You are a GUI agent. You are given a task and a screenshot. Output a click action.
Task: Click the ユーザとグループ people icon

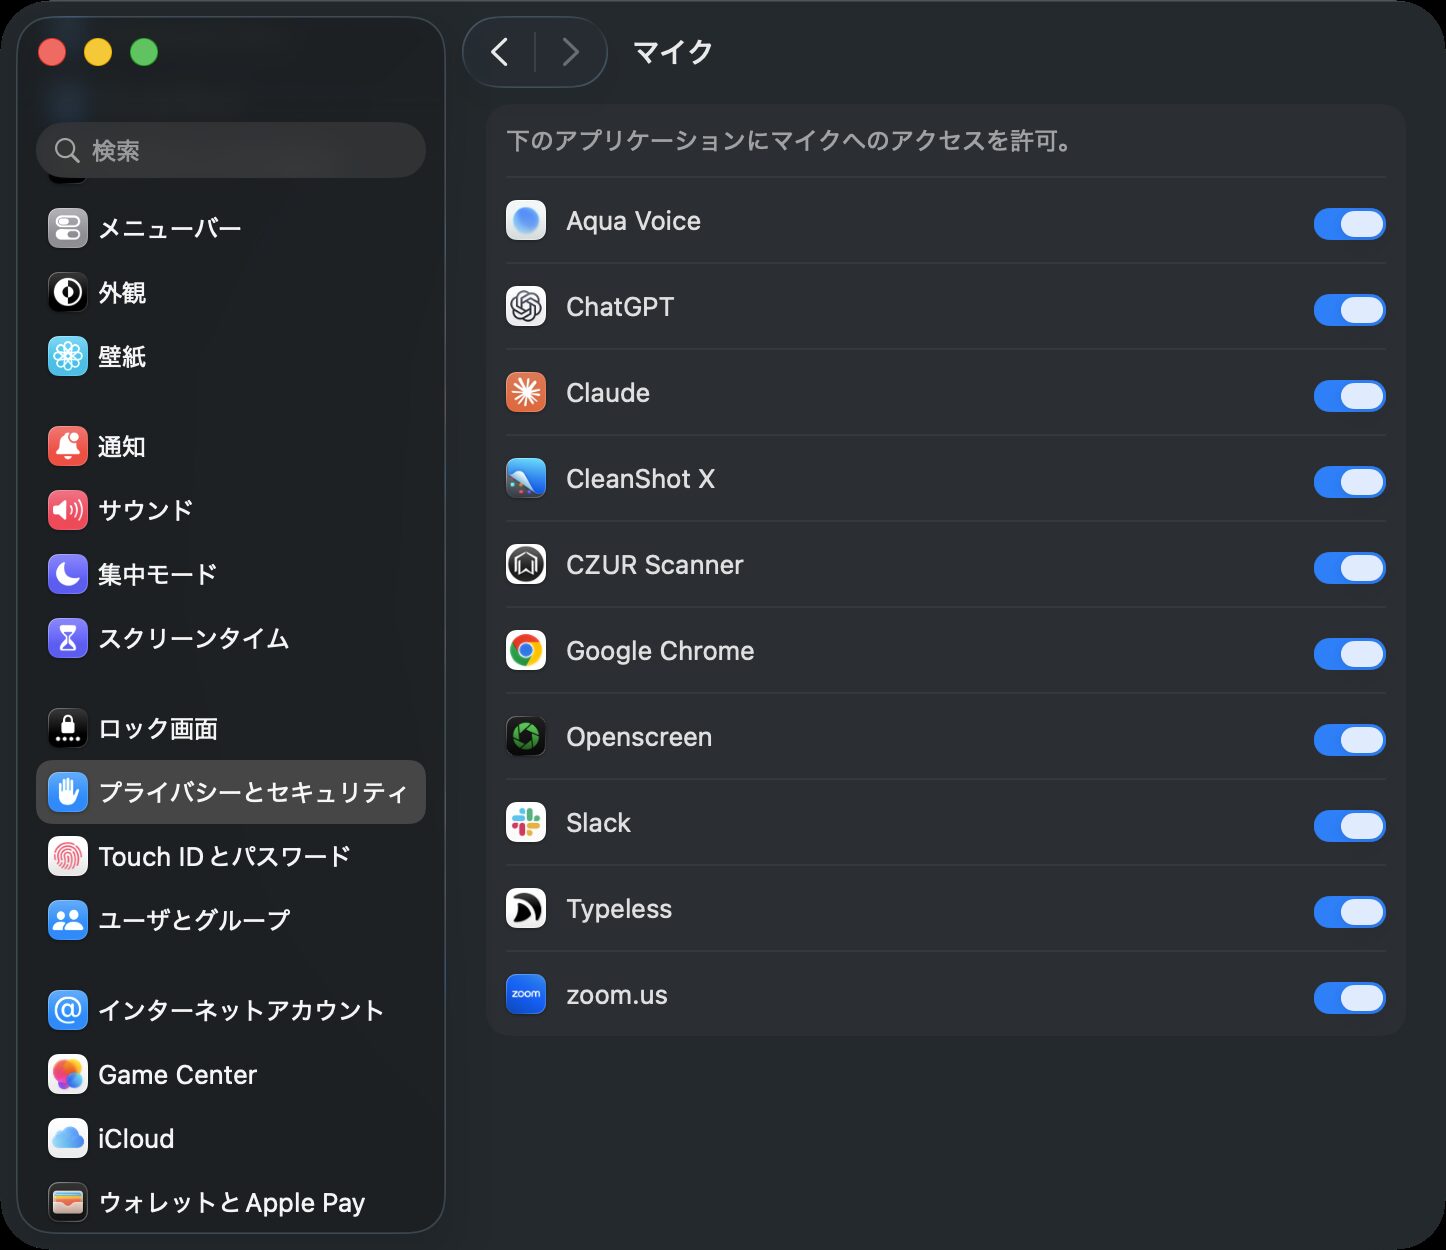(x=68, y=920)
